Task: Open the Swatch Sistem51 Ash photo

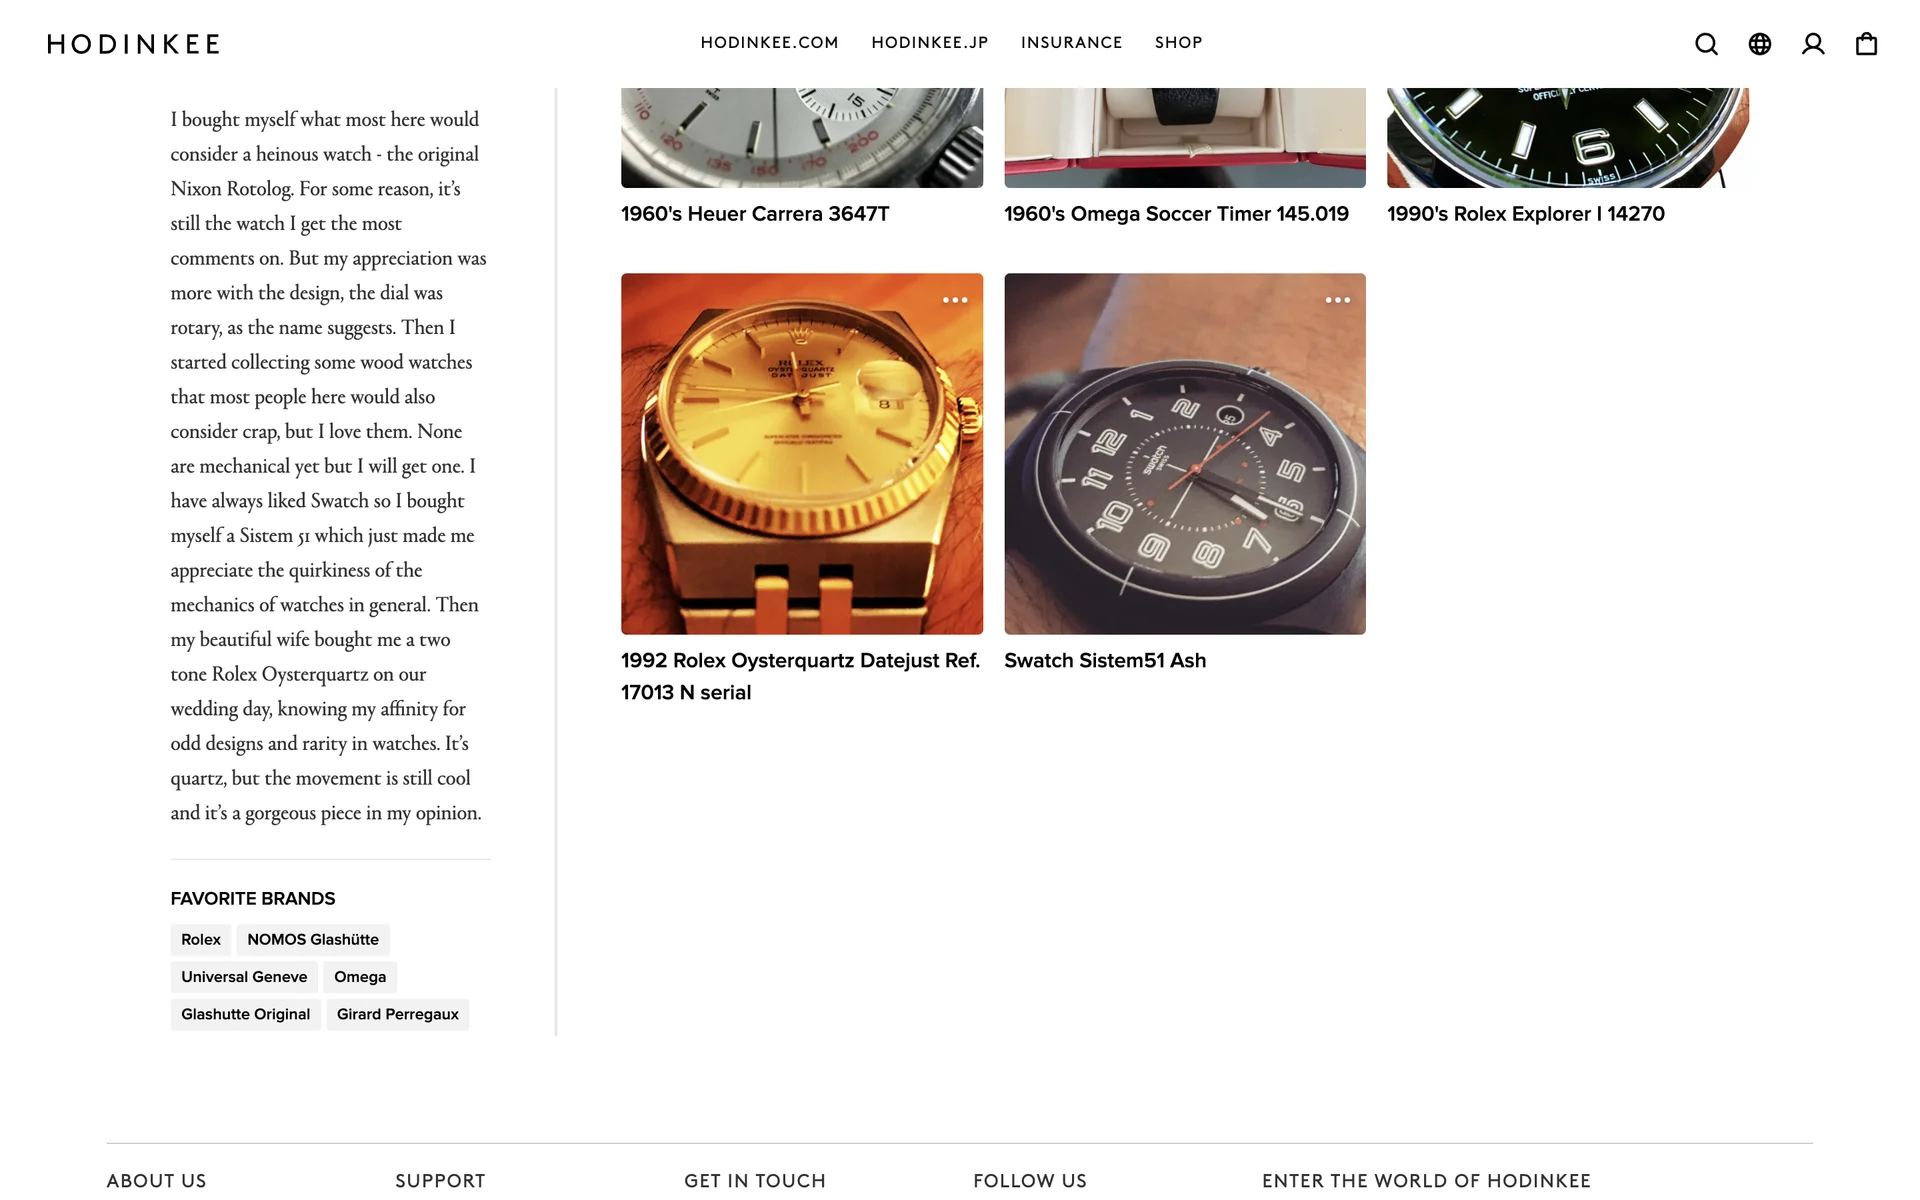Action: [1185, 454]
